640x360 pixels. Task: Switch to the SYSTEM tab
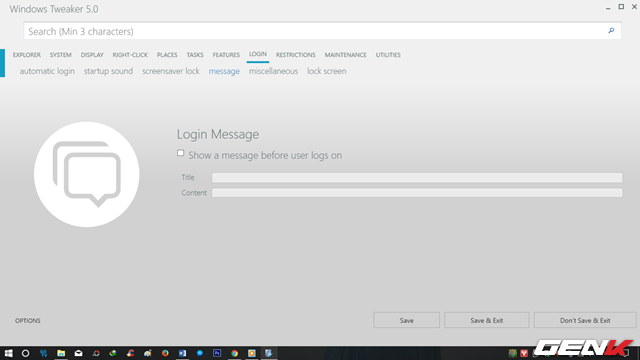coord(60,55)
